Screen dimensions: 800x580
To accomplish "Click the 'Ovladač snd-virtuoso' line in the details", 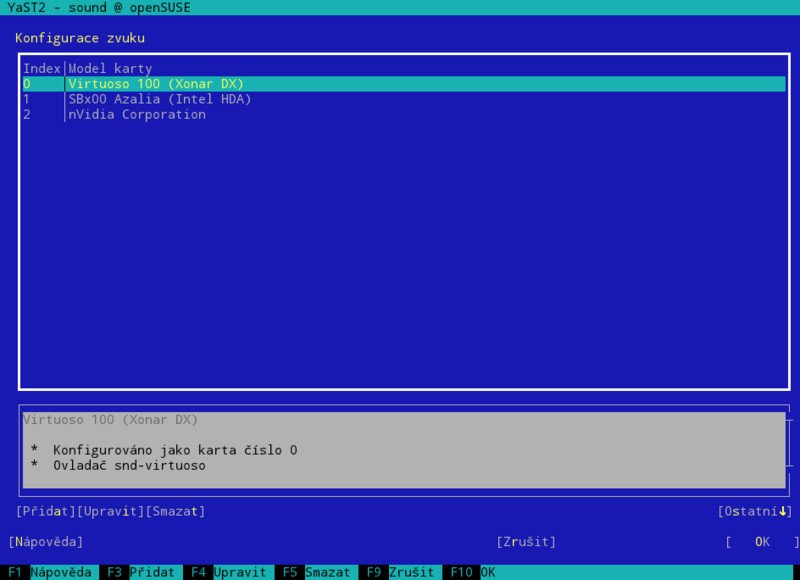I will coord(129,465).
